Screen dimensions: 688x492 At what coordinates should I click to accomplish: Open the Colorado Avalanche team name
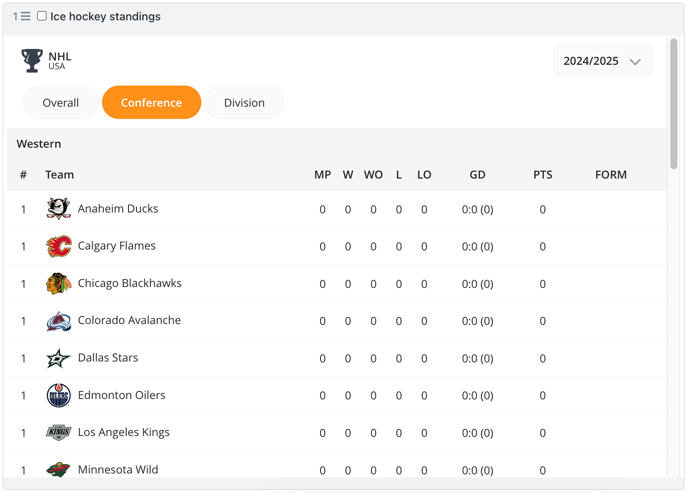pos(129,320)
